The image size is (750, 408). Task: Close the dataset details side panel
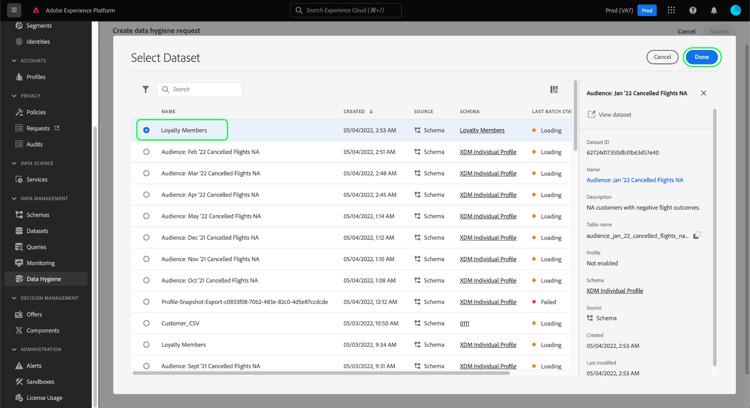point(704,93)
